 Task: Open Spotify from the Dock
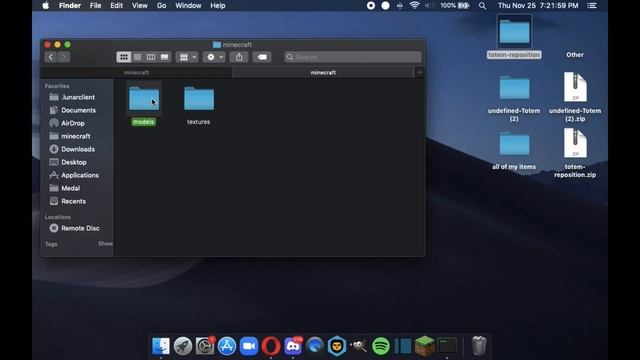click(381, 346)
